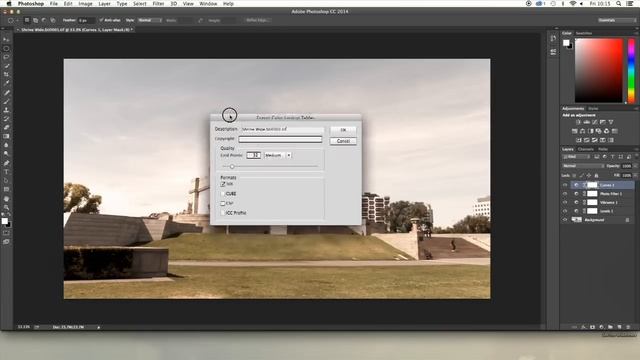Open the Medium quality dropdown
The image size is (640, 360).
click(278, 156)
